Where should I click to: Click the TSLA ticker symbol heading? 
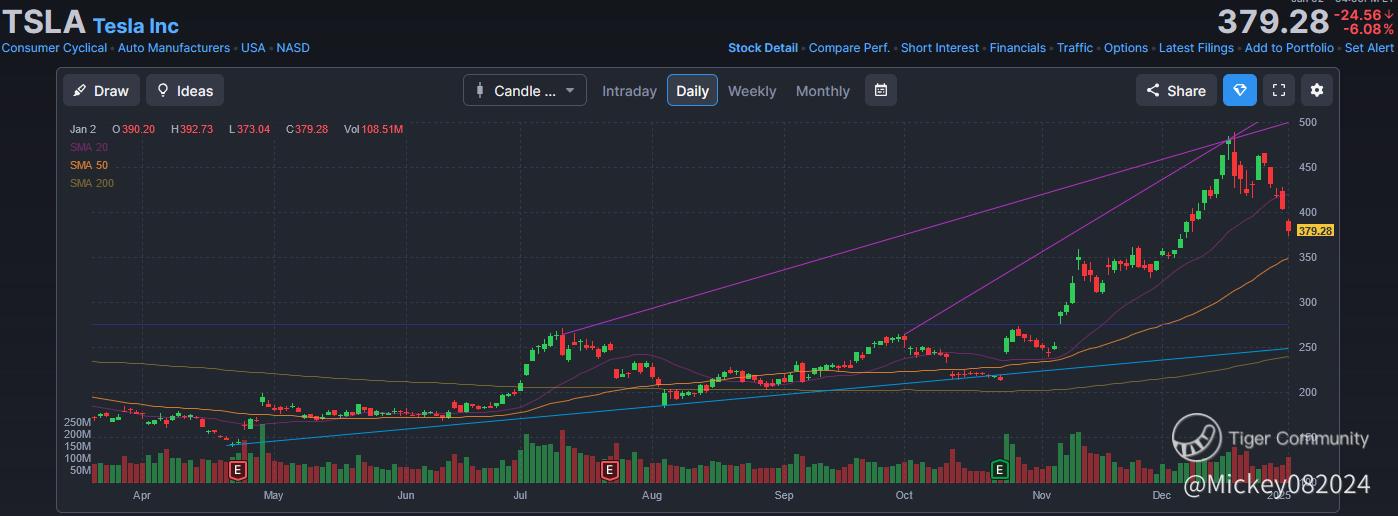pos(44,24)
